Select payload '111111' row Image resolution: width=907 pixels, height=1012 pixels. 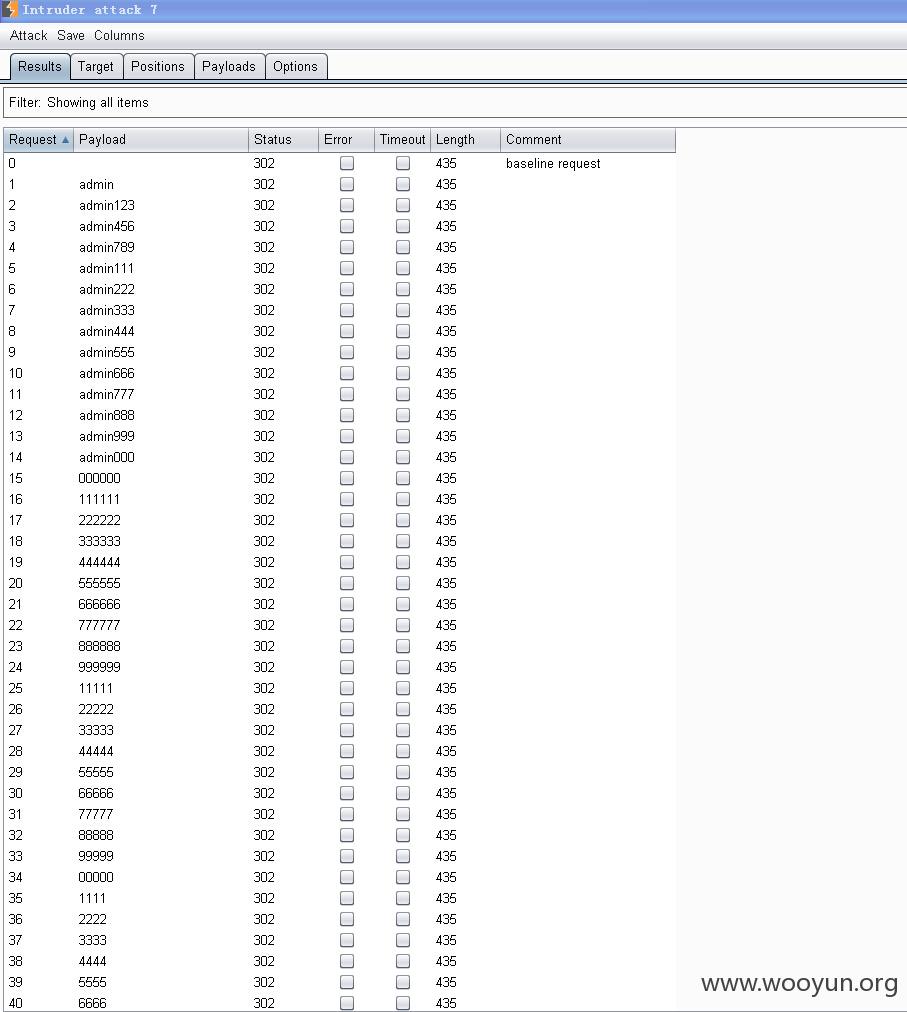pyautogui.click(x=99, y=499)
